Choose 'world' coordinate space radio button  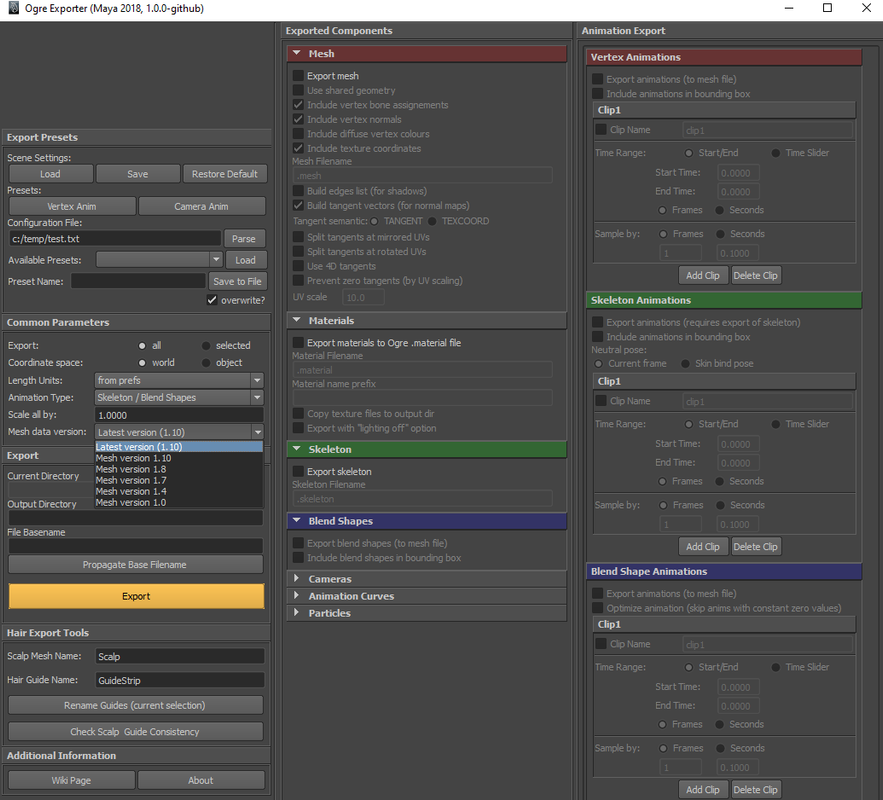(x=142, y=363)
